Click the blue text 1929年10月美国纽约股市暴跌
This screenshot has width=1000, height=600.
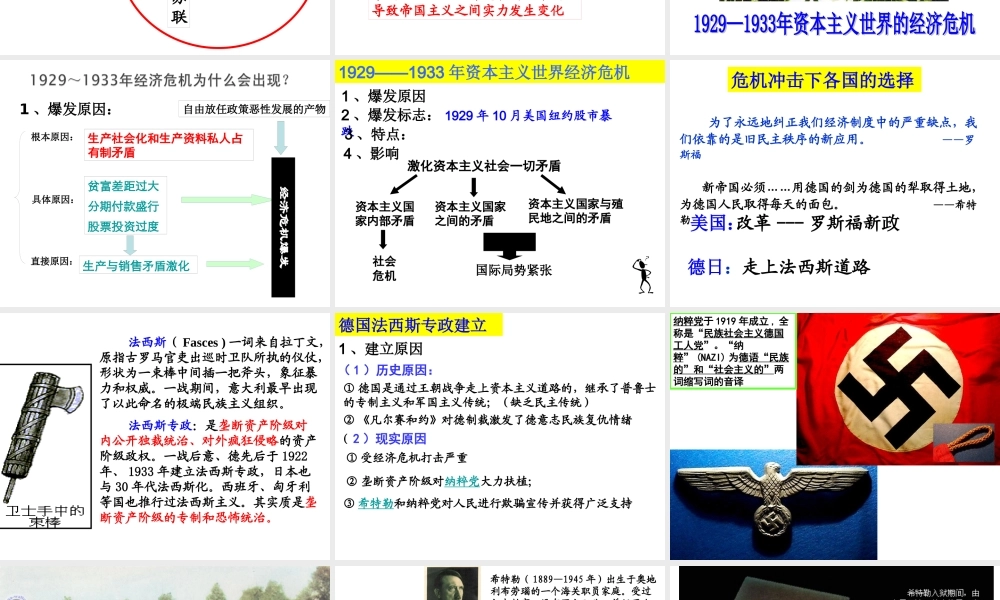528,116
